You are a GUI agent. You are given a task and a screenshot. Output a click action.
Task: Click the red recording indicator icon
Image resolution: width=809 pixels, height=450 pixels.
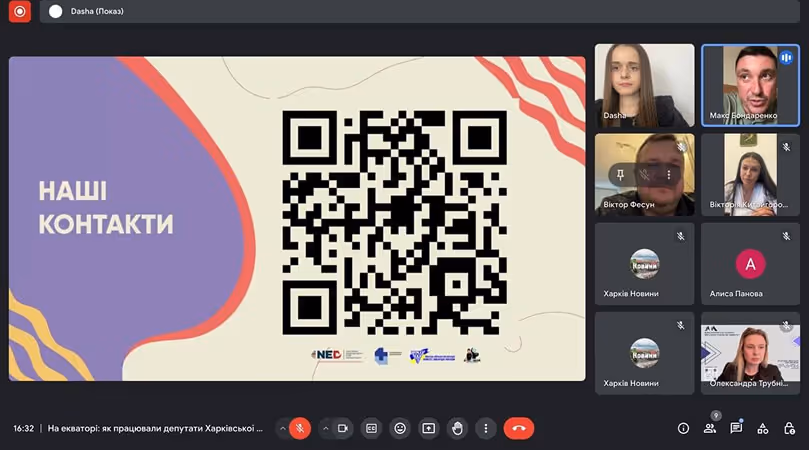[x=20, y=11]
